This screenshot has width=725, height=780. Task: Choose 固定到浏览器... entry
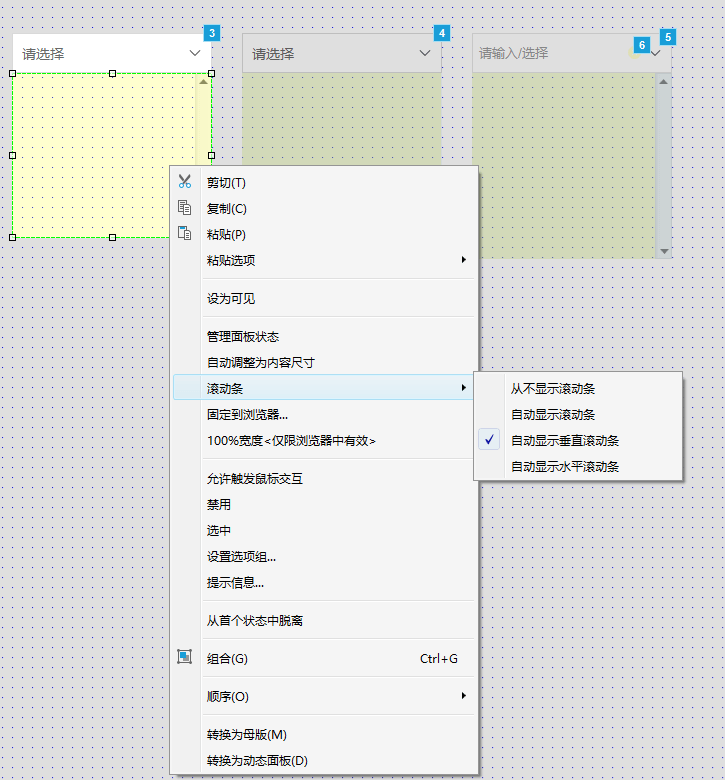[x=324, y=414]
